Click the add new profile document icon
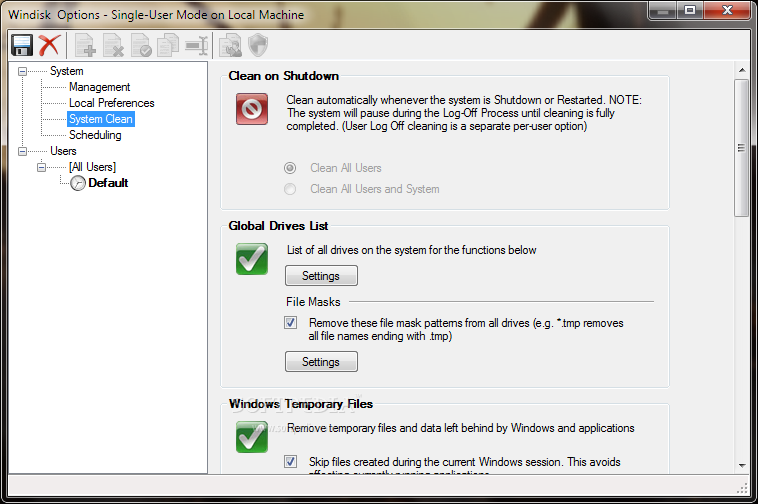Screen dimensions: 758x504 point(85,45)
